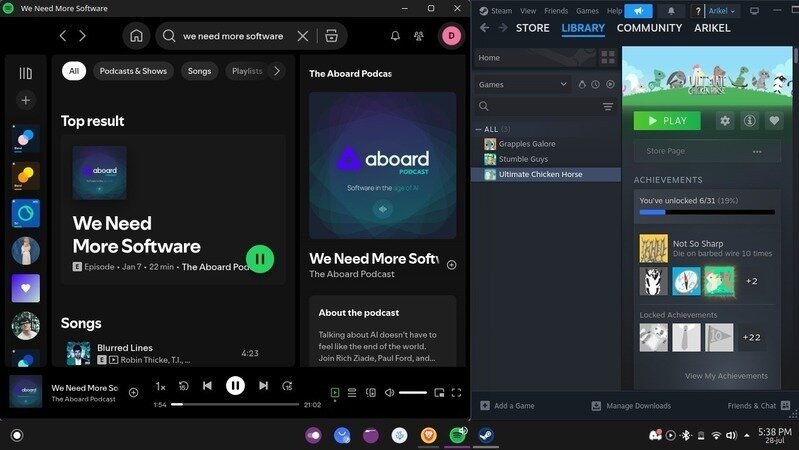Switch Steam to Big Picture mode
This screenshot has height=450, width=799.
point(755,11)
